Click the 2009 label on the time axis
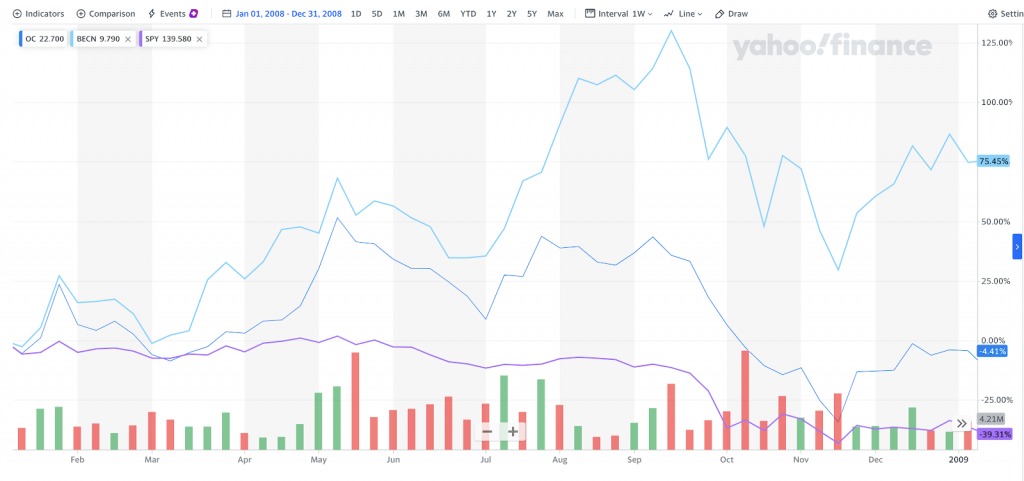 coord(958,459)
